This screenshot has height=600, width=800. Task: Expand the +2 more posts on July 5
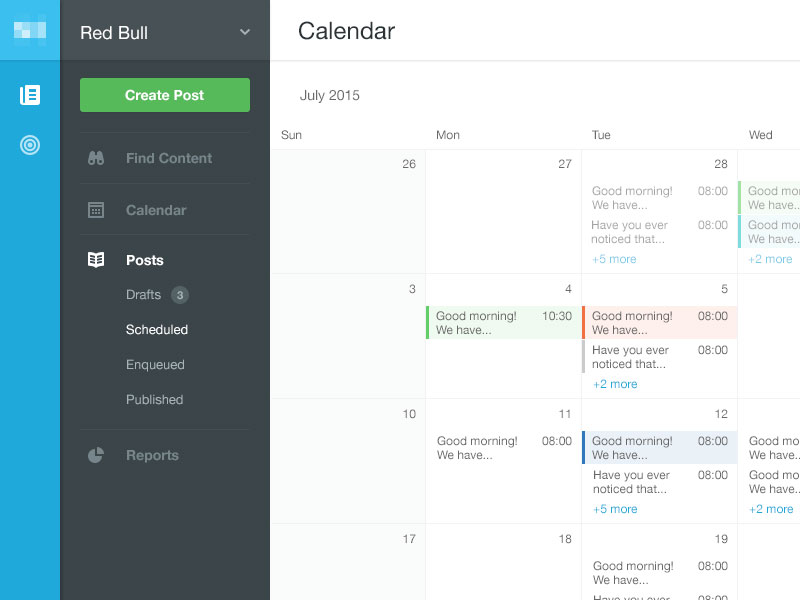pyautogui.click(x=615, y=383)
